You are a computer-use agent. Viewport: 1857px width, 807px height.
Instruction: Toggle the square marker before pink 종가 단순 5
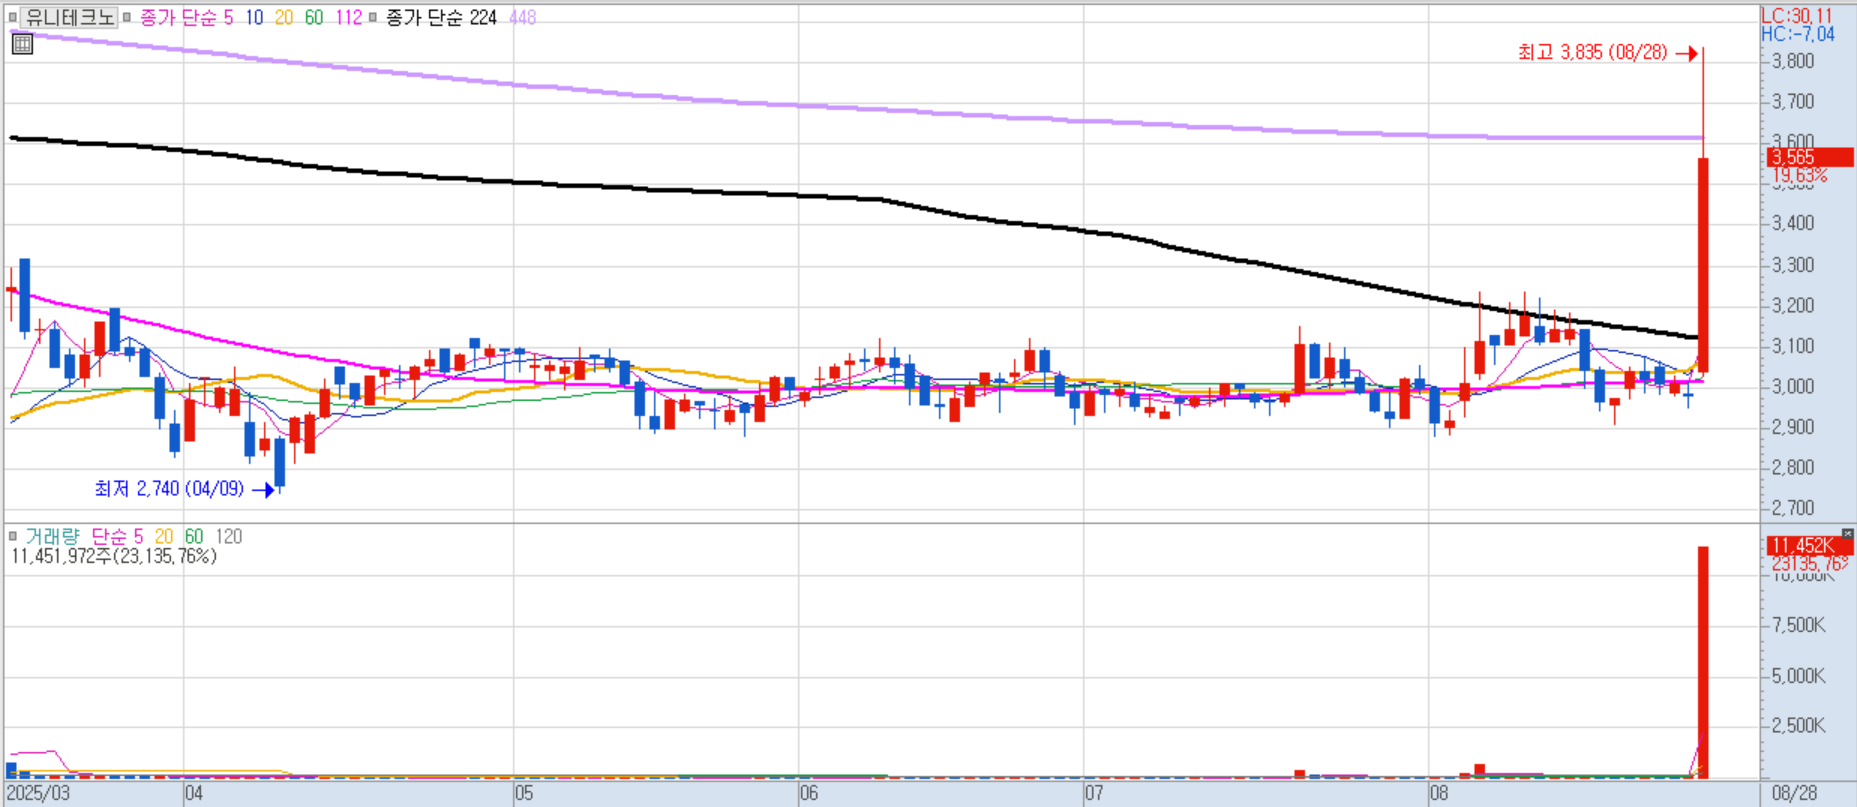127,17
